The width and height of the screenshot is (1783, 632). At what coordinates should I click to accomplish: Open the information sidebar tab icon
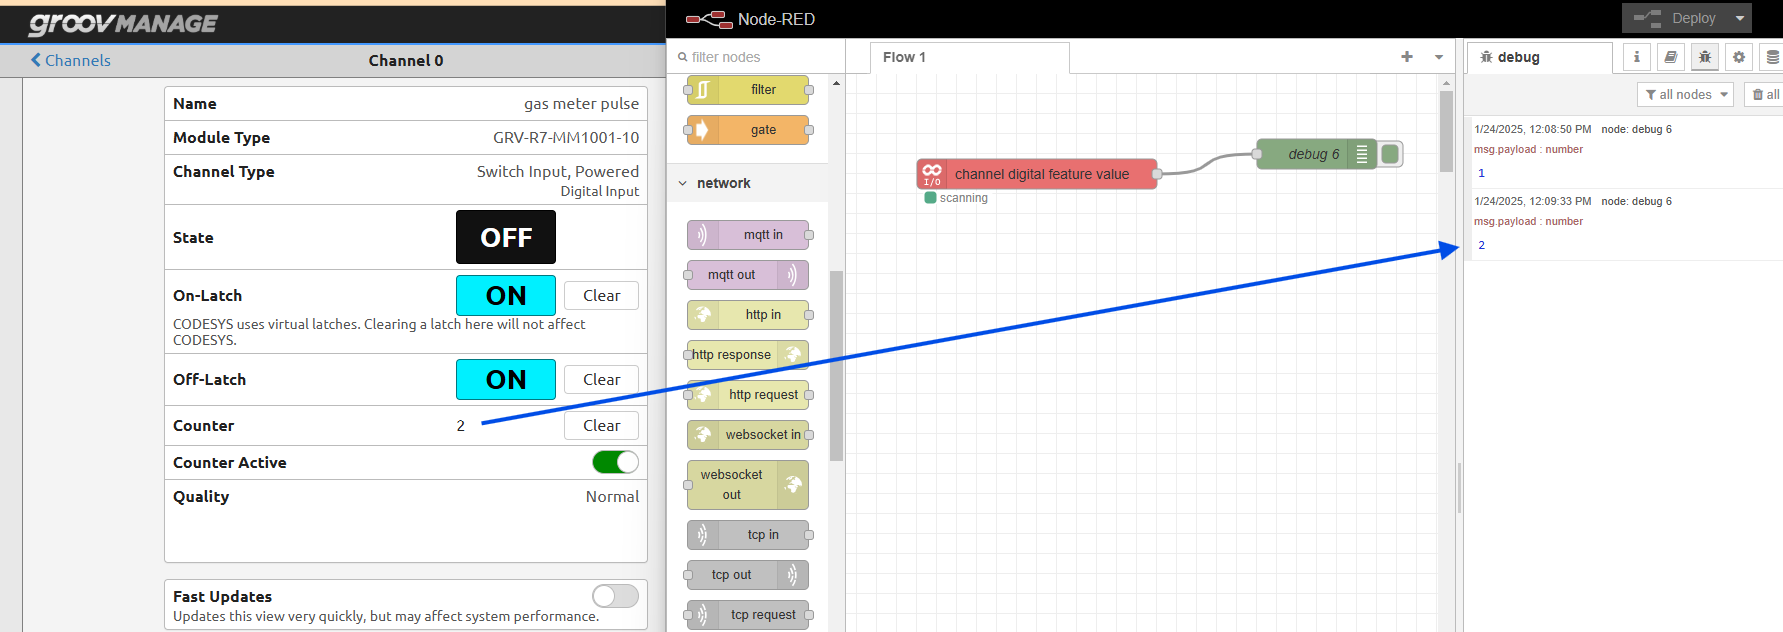click(x=1637, y=57)
